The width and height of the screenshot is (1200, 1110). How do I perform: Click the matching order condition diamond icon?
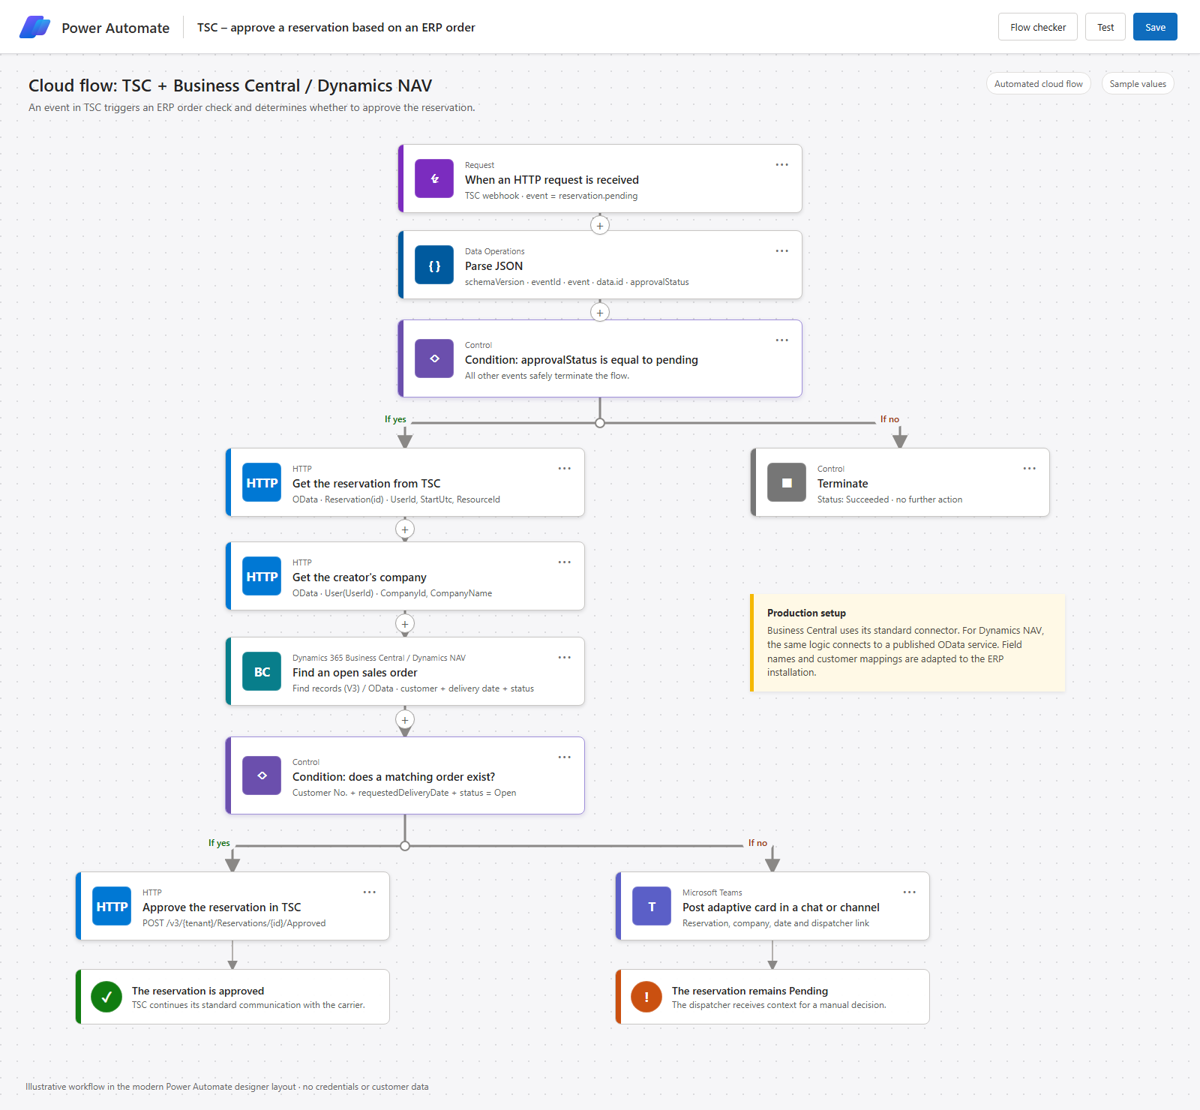pos(262,775)
